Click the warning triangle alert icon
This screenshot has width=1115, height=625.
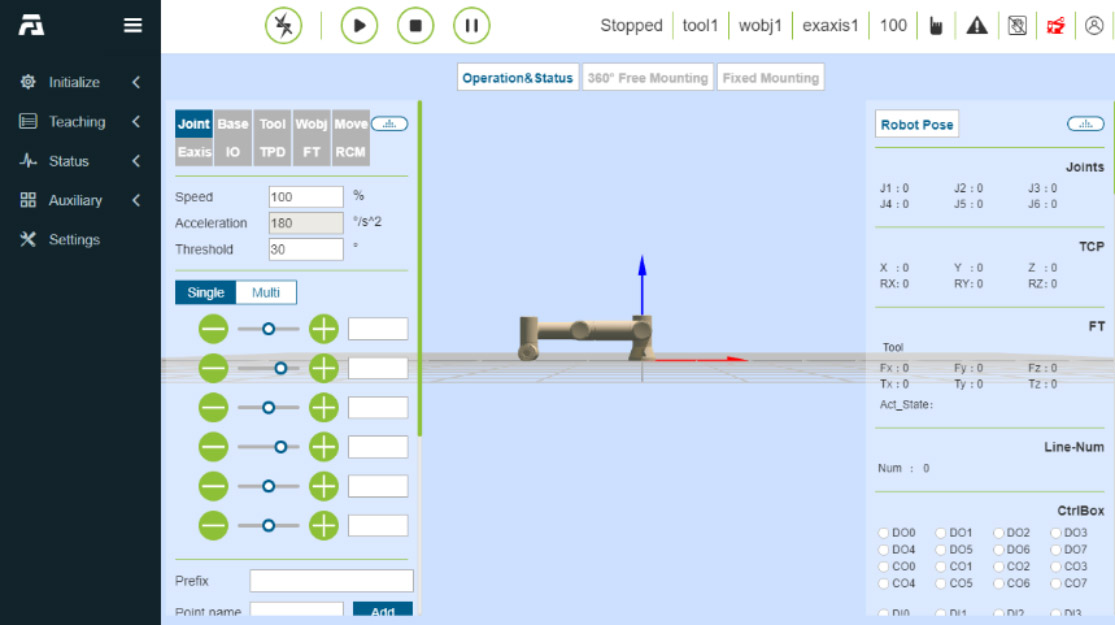click(977, 26)
